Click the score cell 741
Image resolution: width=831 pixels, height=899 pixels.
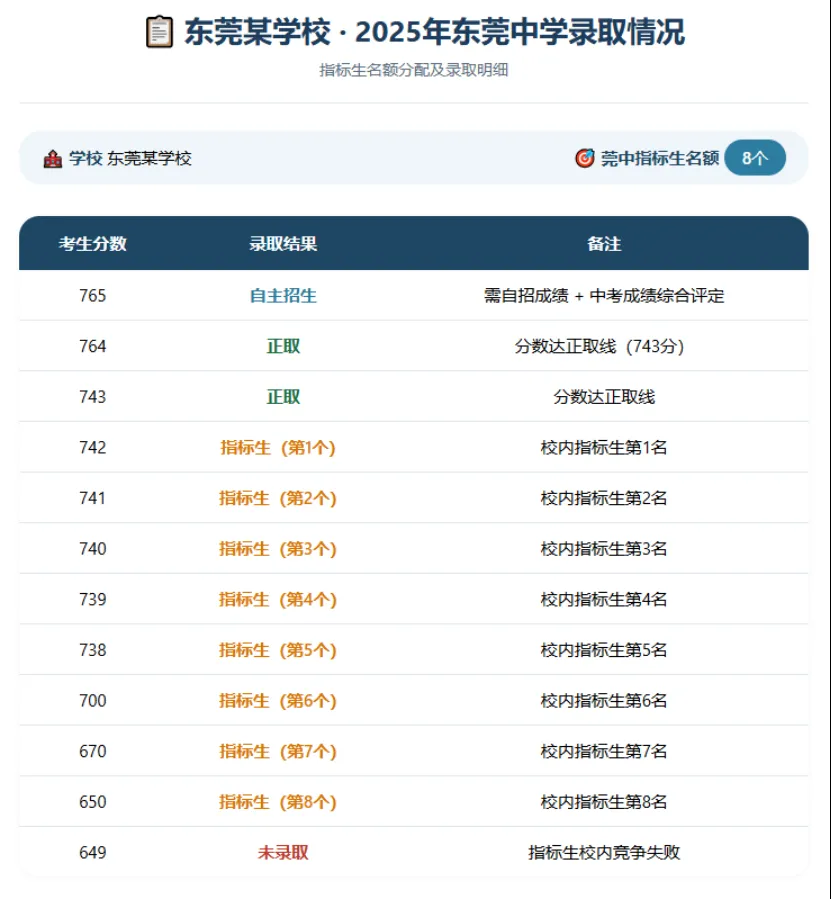click(92, 498)
